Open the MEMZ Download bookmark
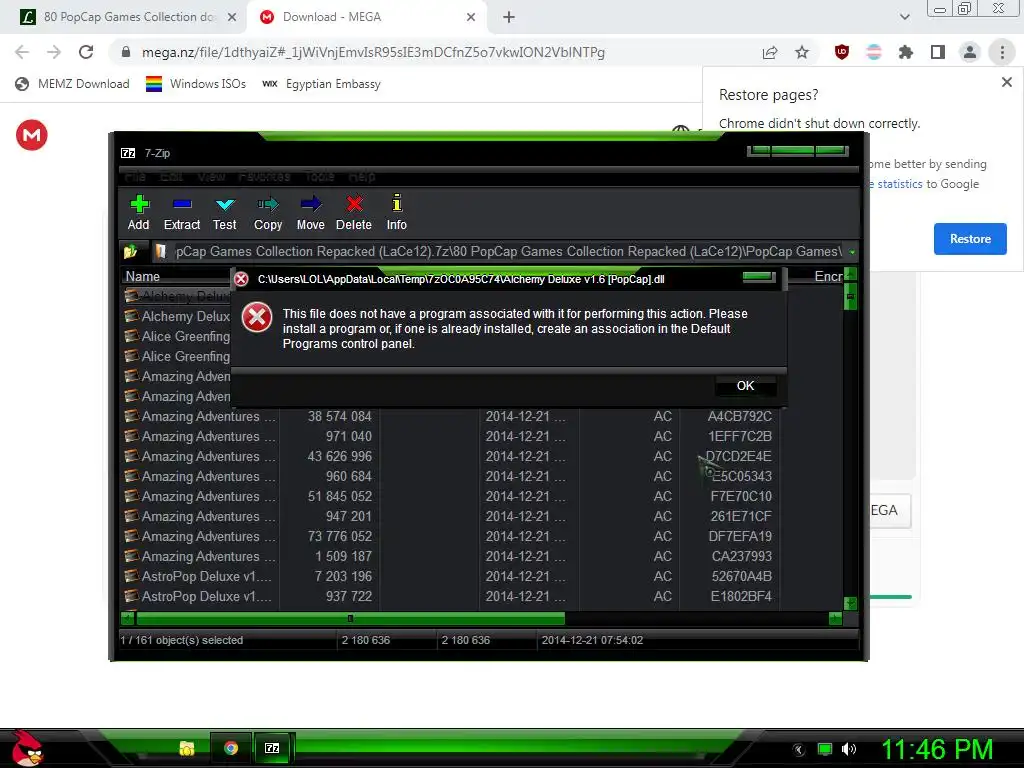Screen dimensions: 1024x768 [x=72, y=84]
